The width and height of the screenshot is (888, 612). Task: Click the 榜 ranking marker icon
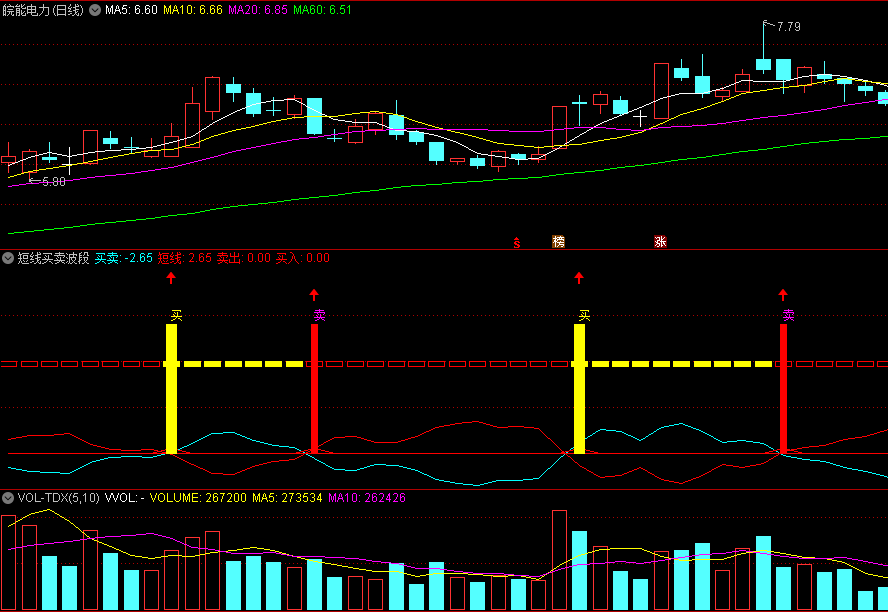click(x=558, y=242)
